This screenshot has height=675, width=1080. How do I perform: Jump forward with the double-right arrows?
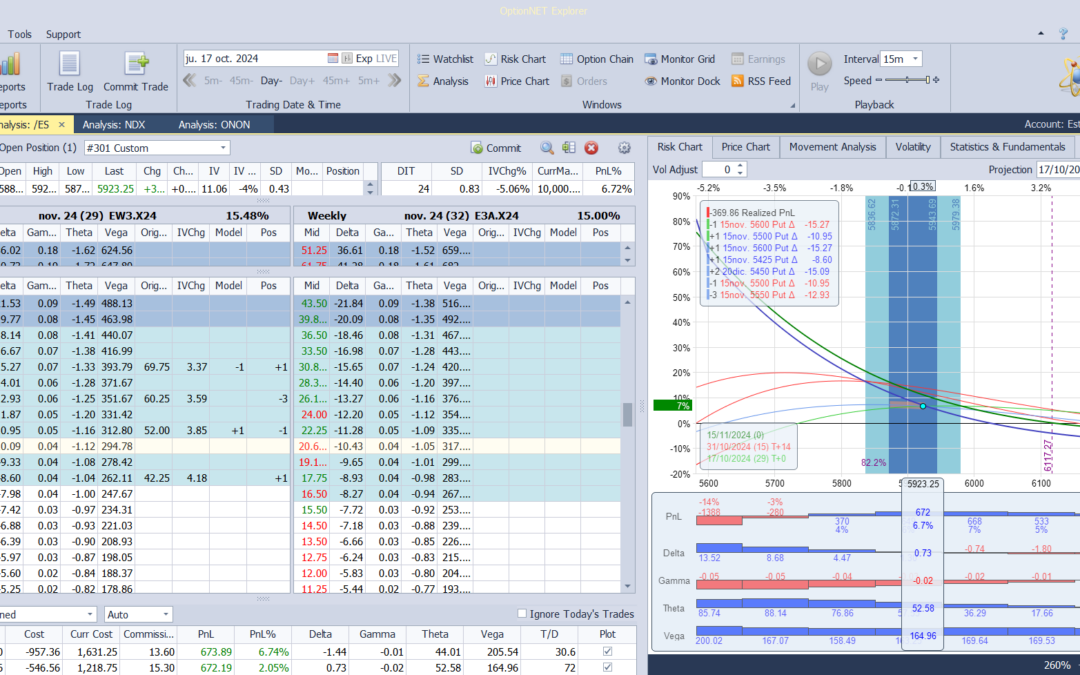coord(395,81)
